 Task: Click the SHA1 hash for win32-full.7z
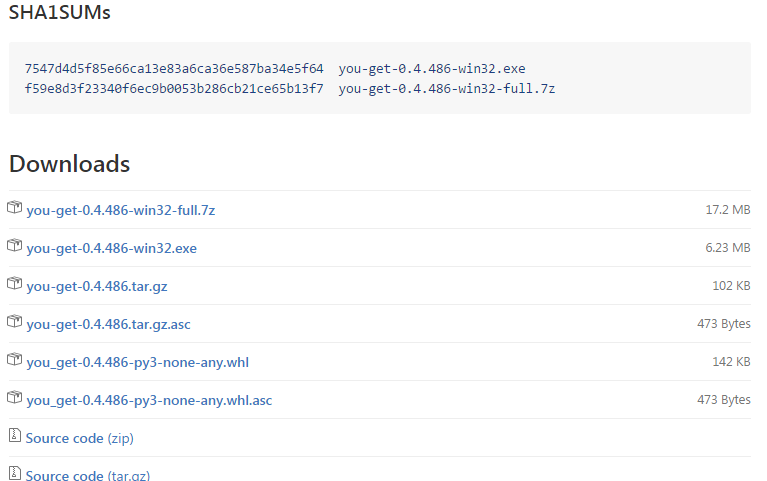[x=174, y=89]
